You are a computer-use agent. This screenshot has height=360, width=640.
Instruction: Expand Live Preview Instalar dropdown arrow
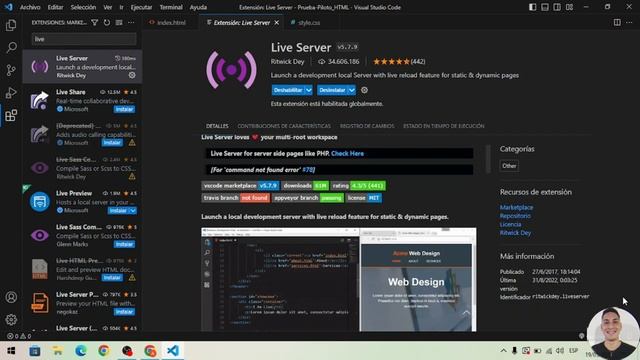(133, 211)
